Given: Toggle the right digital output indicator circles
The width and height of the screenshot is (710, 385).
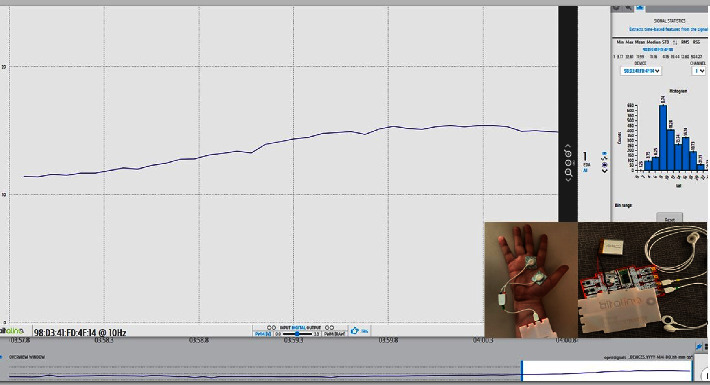Looking at the screenshot, I should (x=329, y=327).
